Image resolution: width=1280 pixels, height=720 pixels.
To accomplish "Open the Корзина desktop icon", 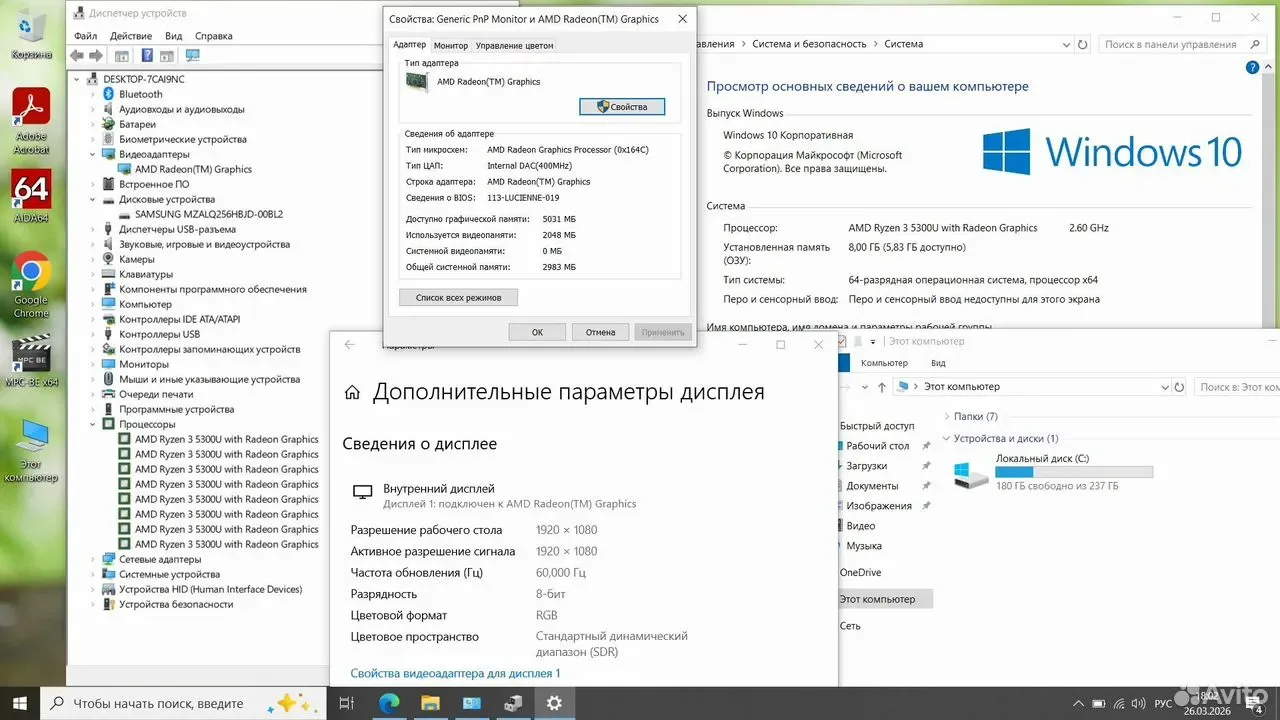I will (x=31, y=34).
